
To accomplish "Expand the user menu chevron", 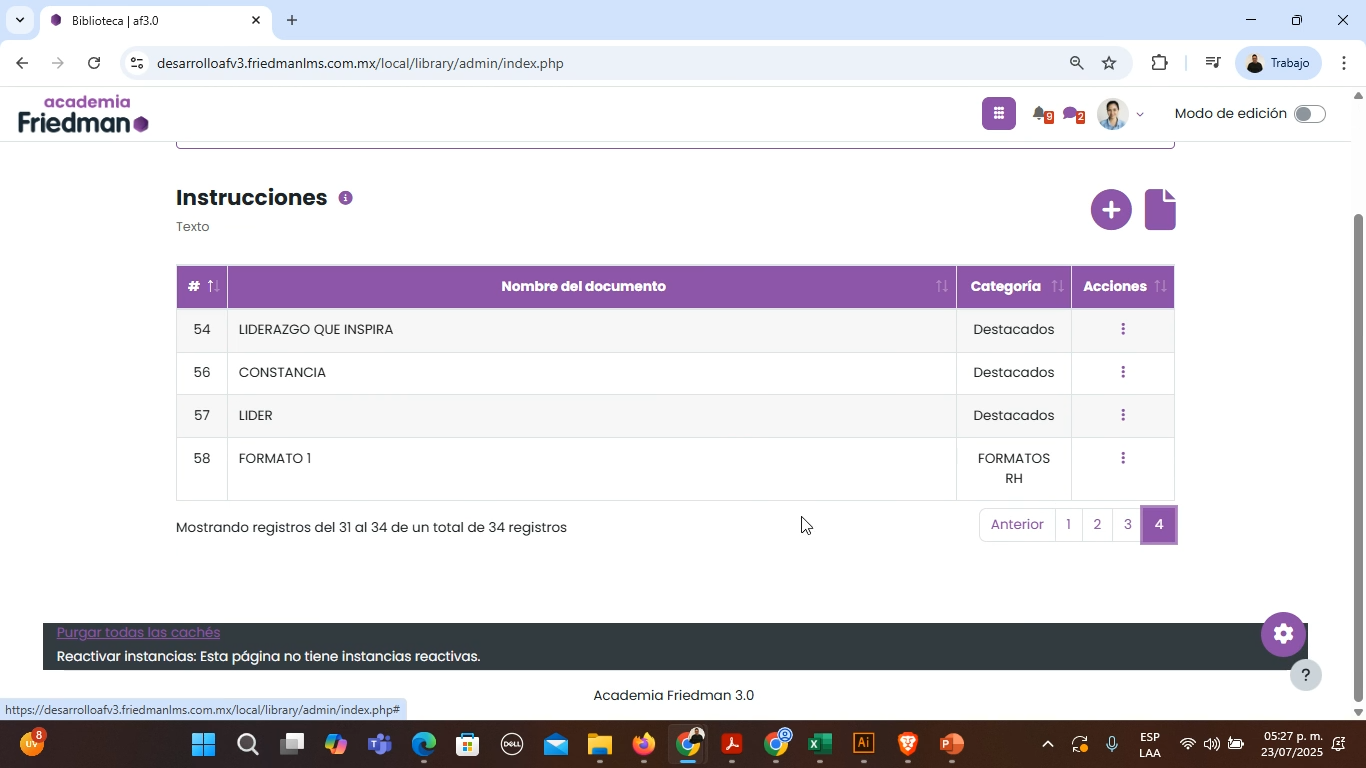I will 1139,115.
